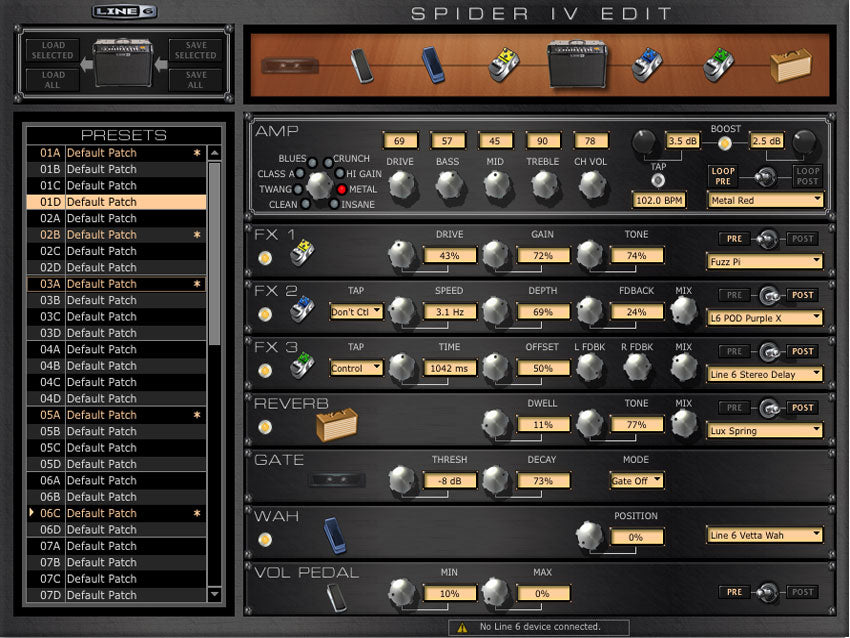
Task: Click the 102.0 BPM tempo field
Action: (x=659, y=200)
